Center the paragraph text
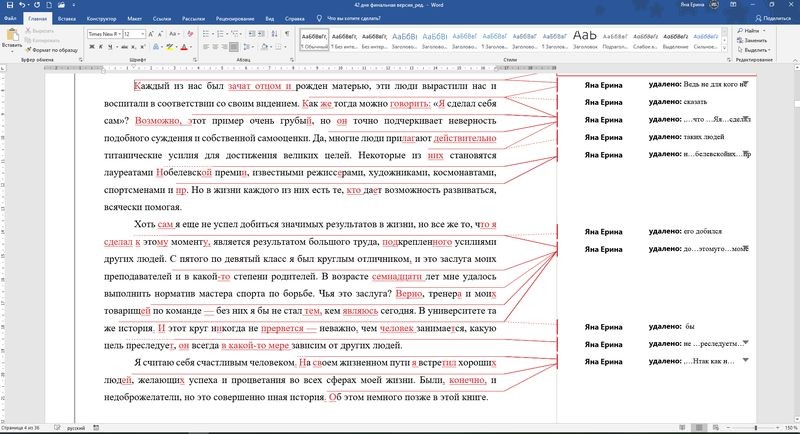The width and height of the screenshot is (800, 434). [x=215, y=47]
